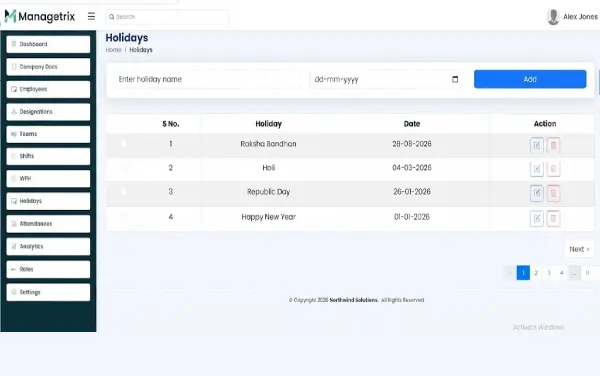Select checkbox for Republic Day row
600x376 pixels.
(x=123, y=191)
